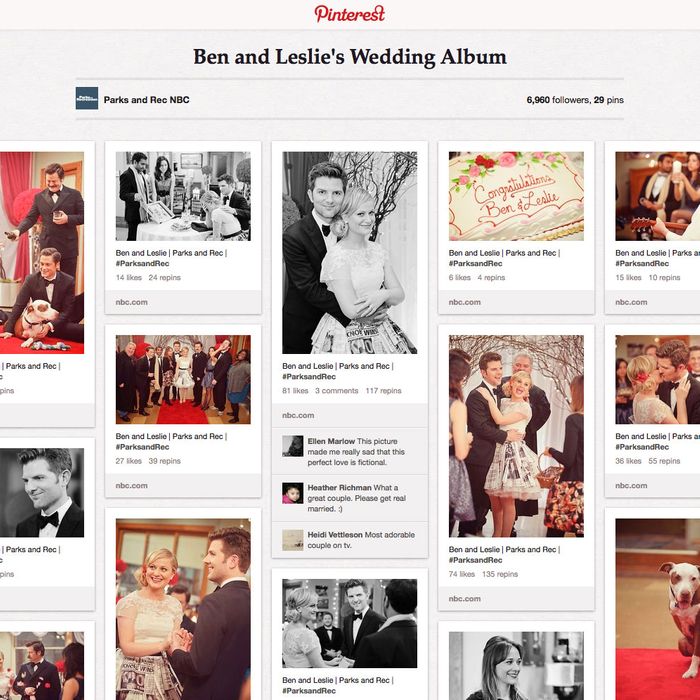This screenshot has width=700, height=700.
Task: Open the Congratulations Ben & Leslie cake pin
Action: tap(516, 196)
